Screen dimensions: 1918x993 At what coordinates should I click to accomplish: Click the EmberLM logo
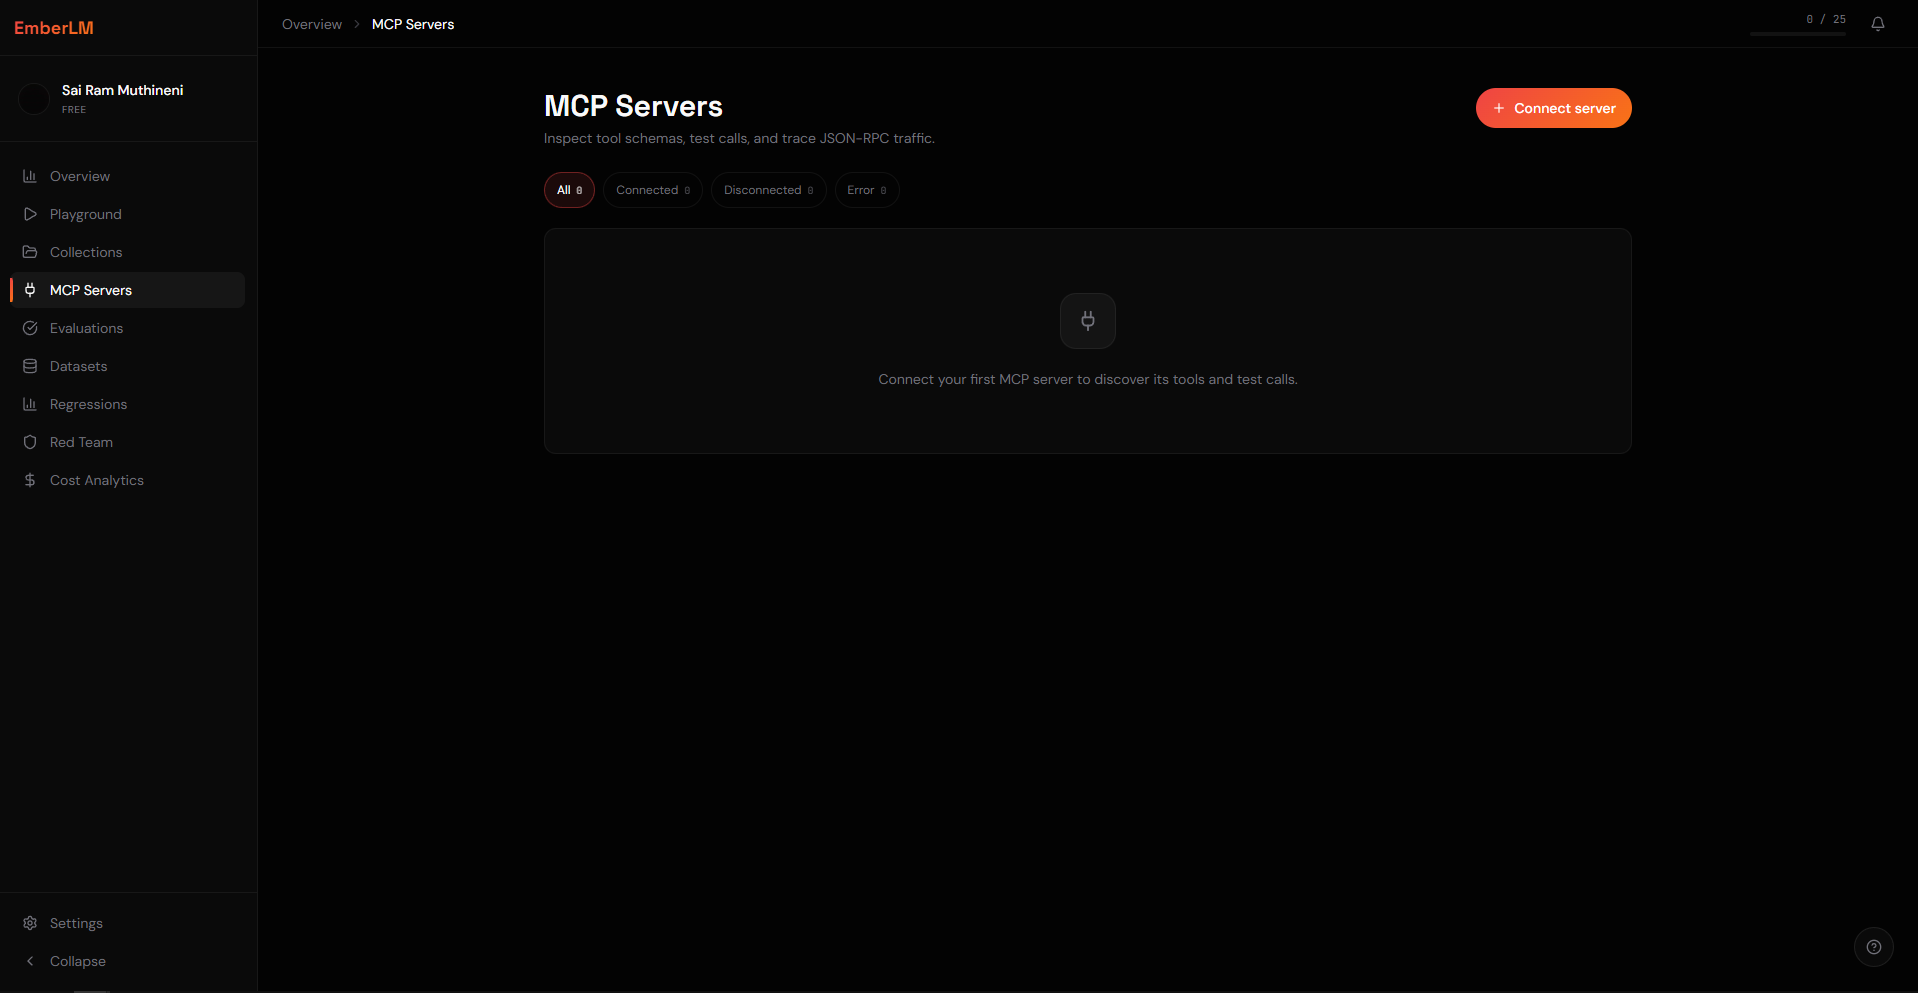pyautogui.click(x=54, y=28)
